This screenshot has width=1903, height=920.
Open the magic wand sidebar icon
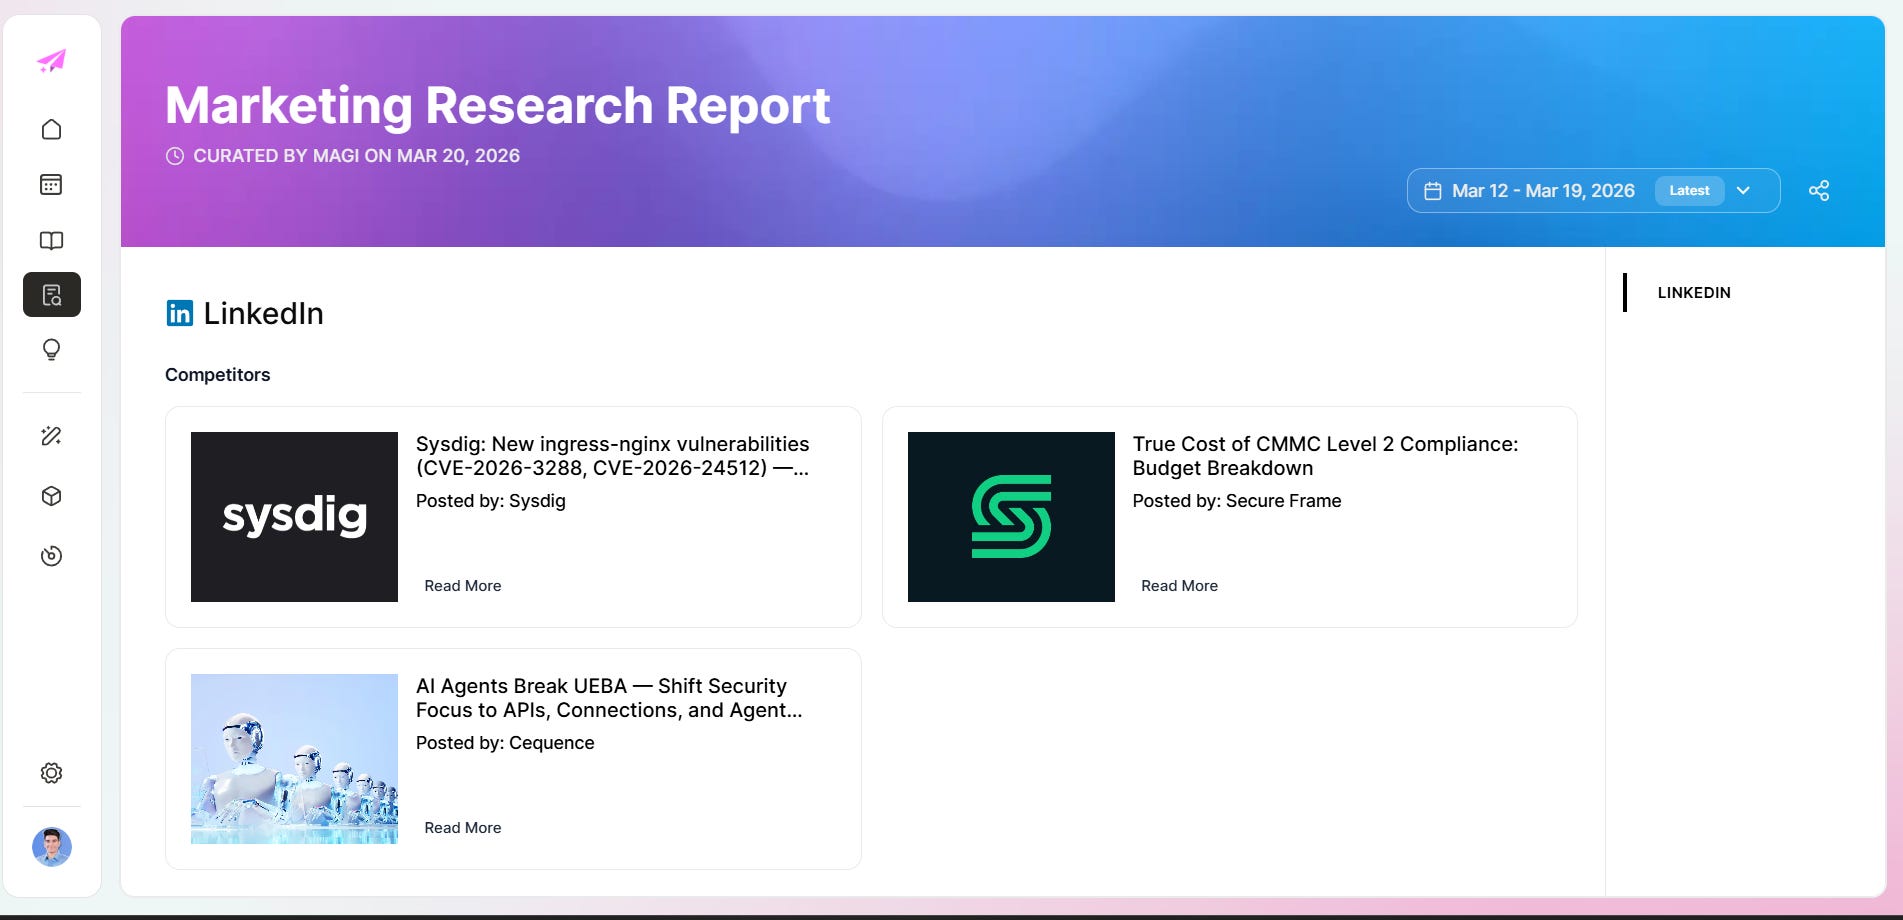[52, 436]
